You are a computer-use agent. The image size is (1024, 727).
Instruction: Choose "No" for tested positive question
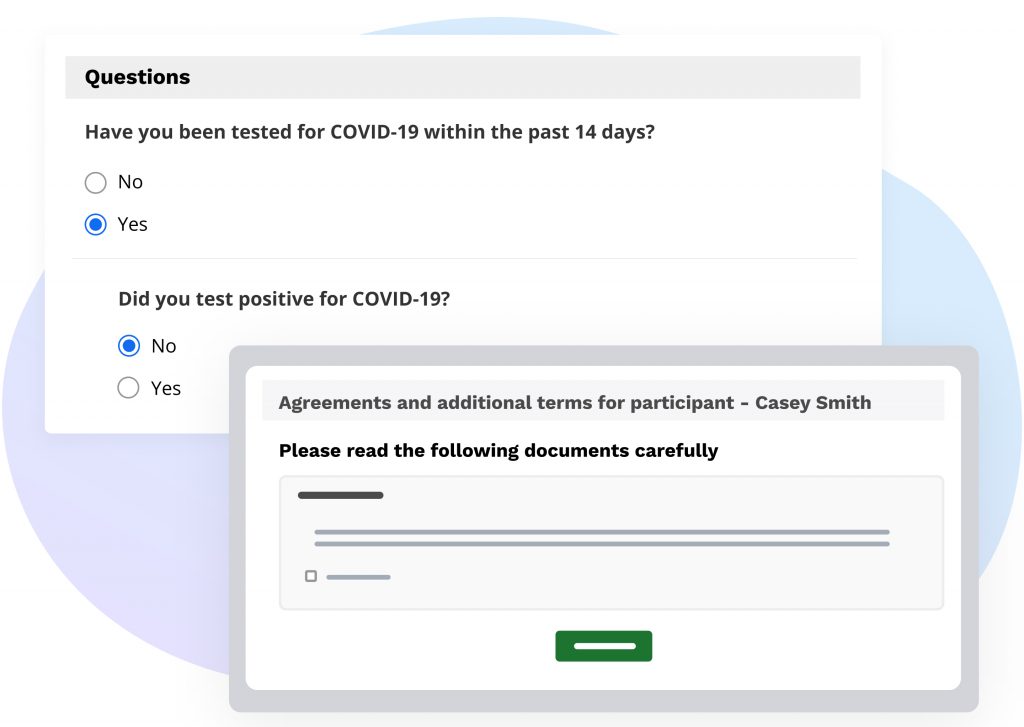[x=128, y=346]
